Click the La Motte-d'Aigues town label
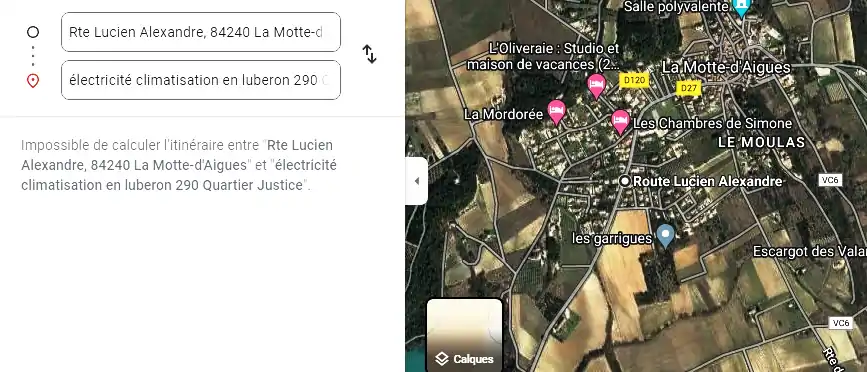This screenshot has width=867, height=372. [x=727, y=67]
